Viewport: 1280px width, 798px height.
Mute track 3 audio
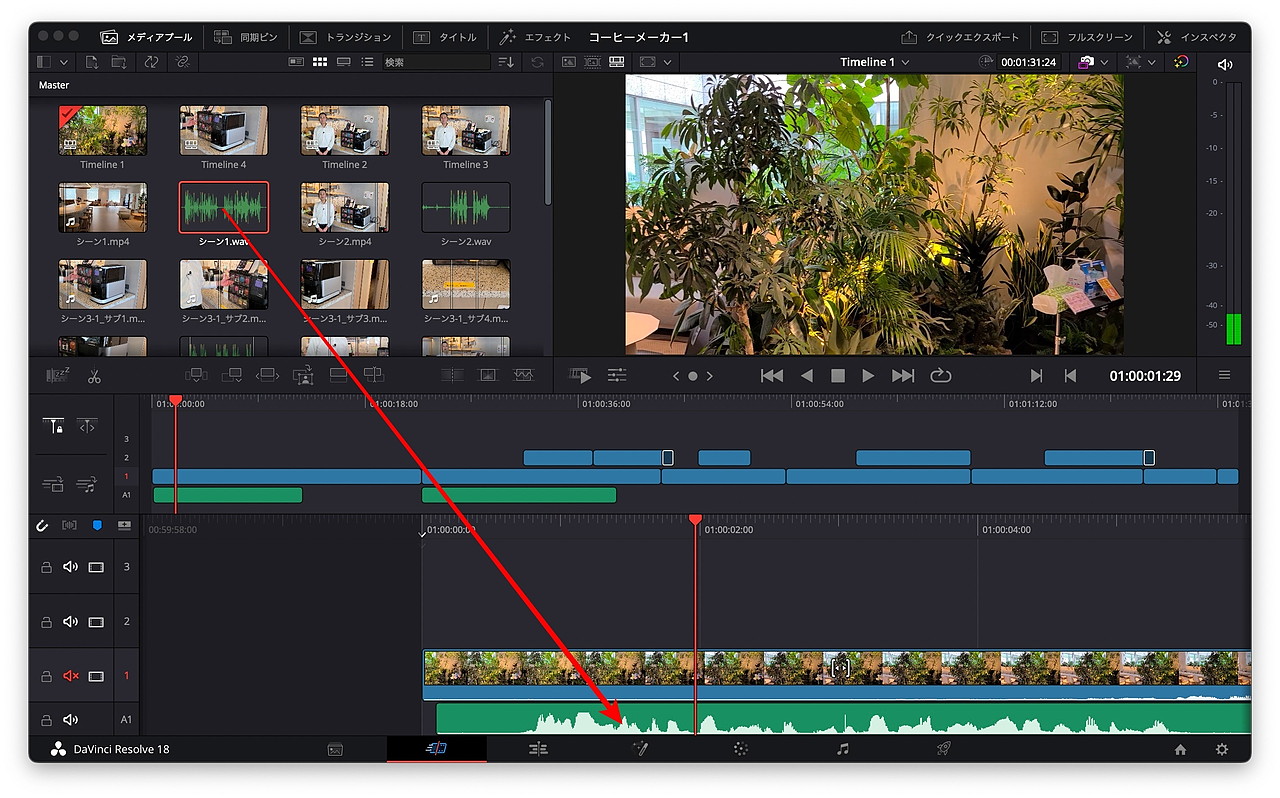(71, 567)
